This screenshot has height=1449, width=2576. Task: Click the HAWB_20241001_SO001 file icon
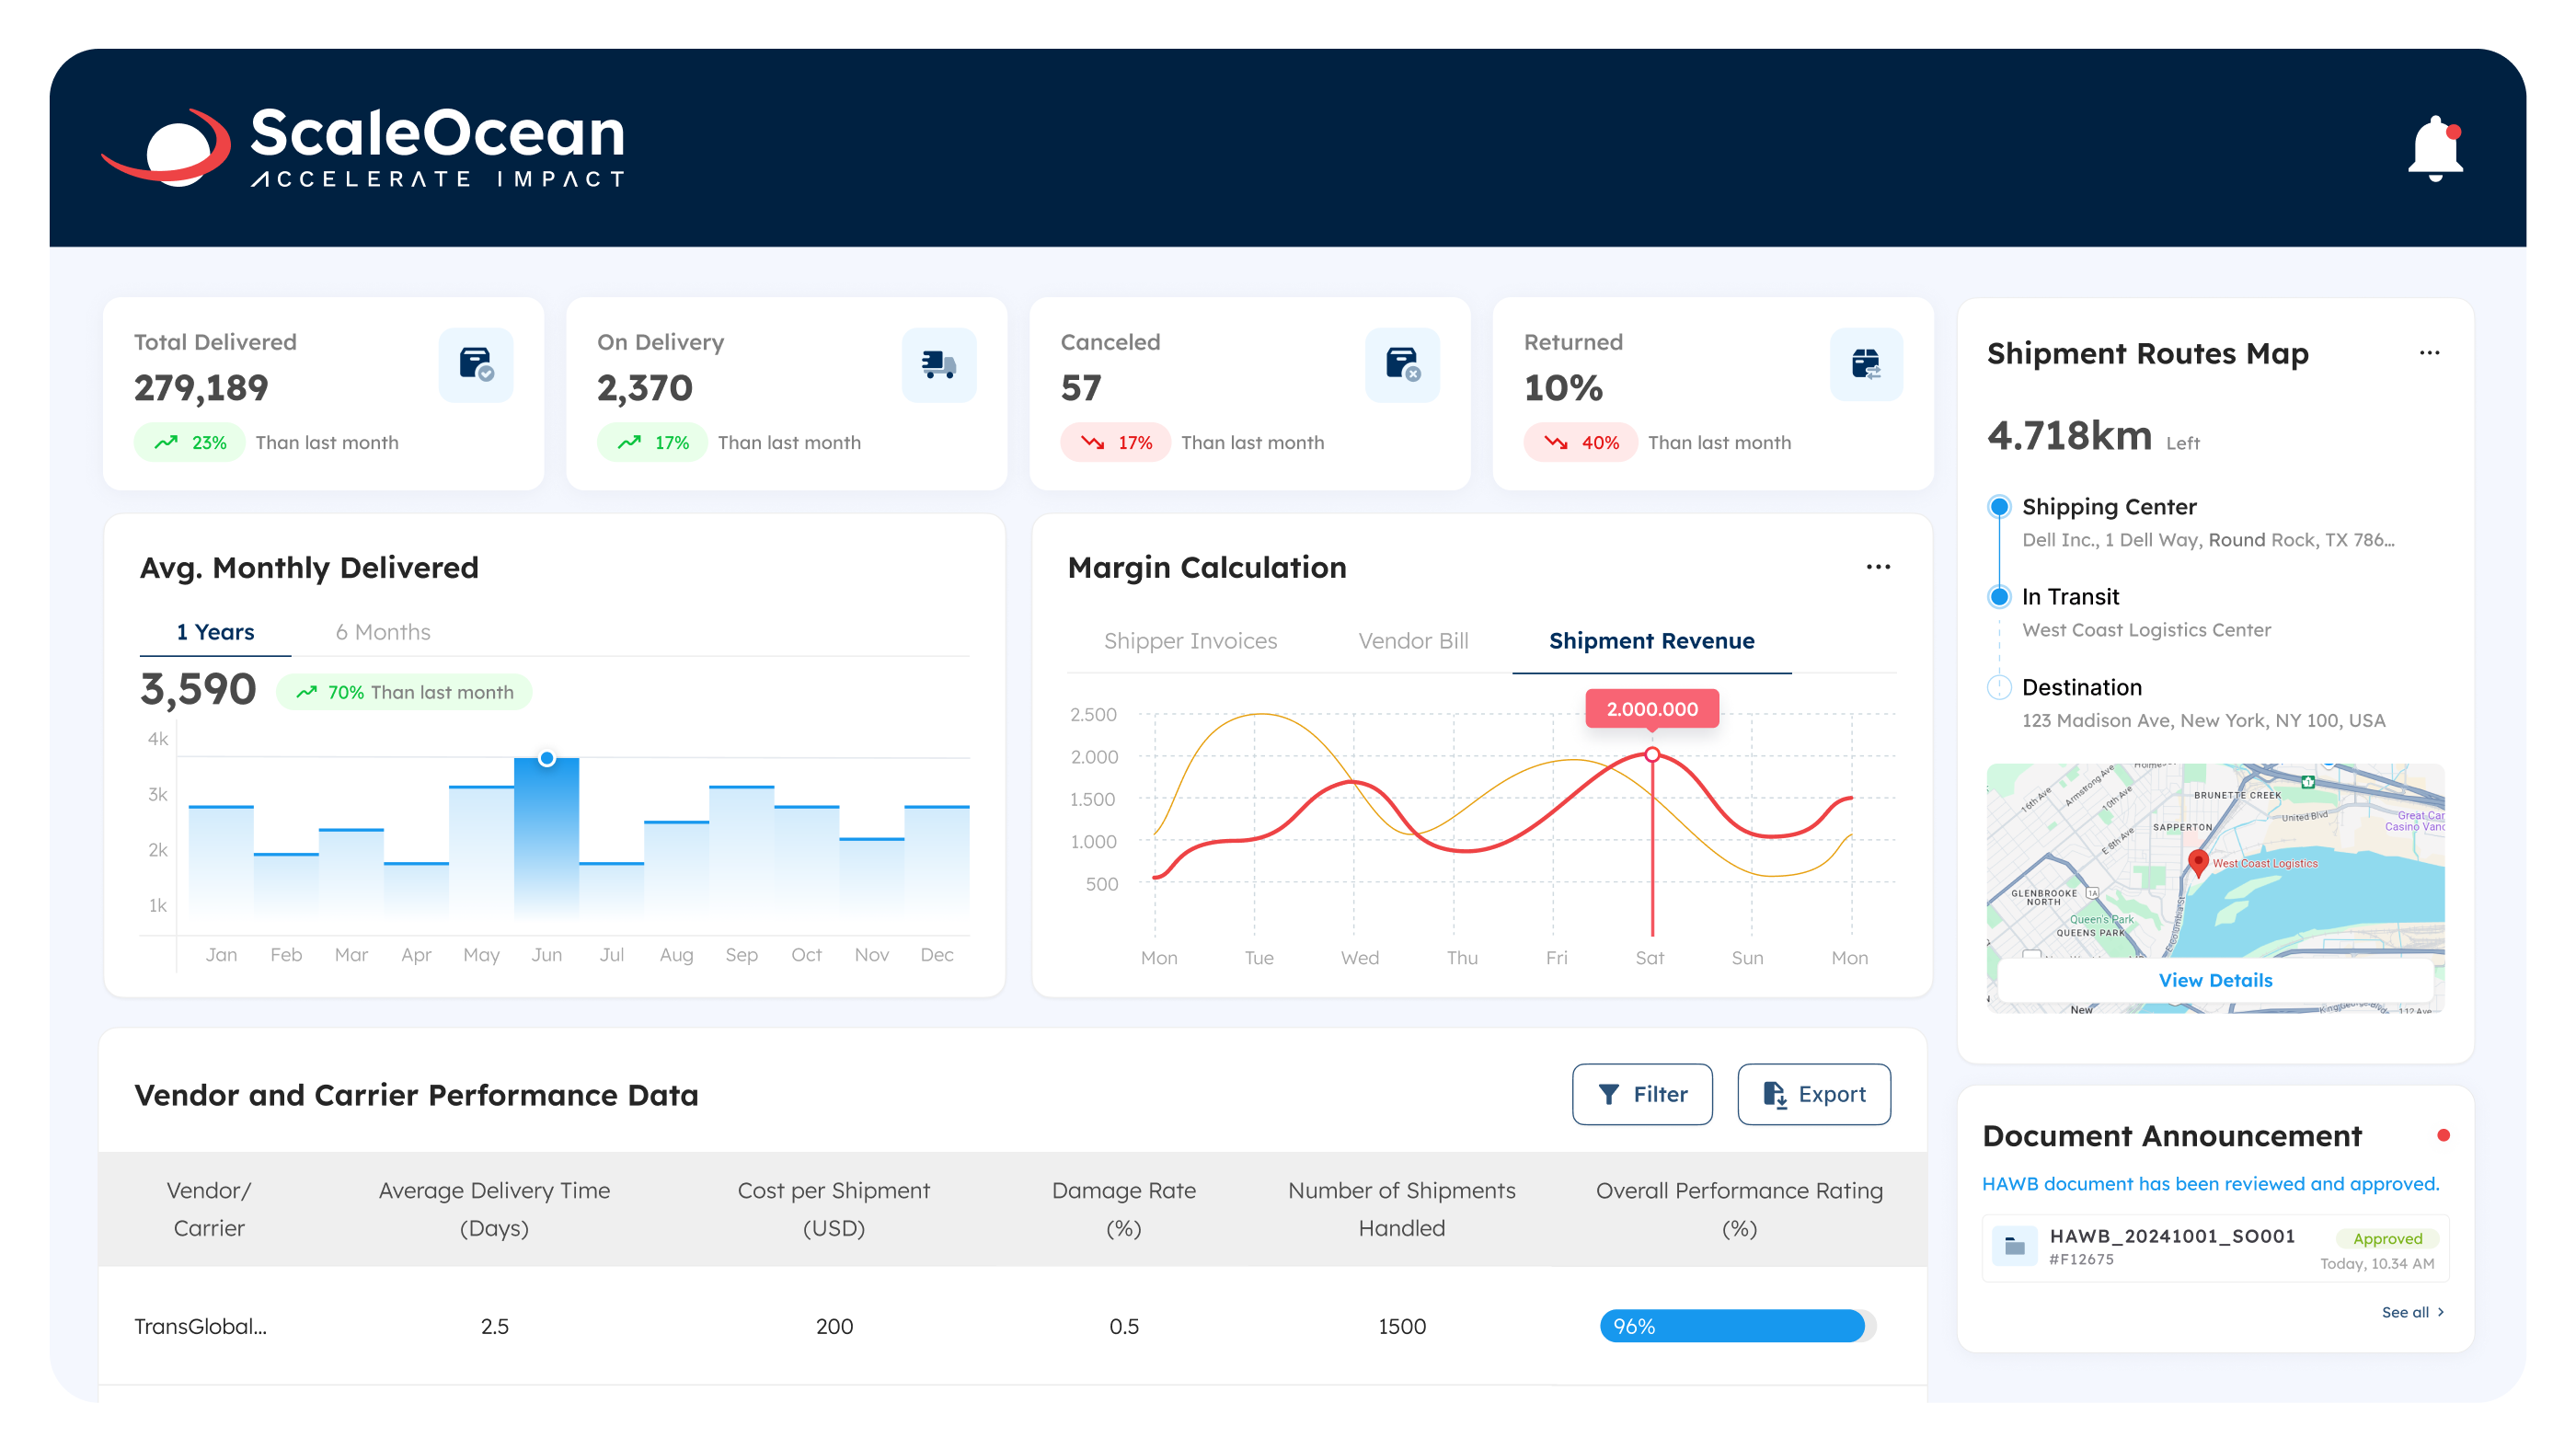2017,1246
